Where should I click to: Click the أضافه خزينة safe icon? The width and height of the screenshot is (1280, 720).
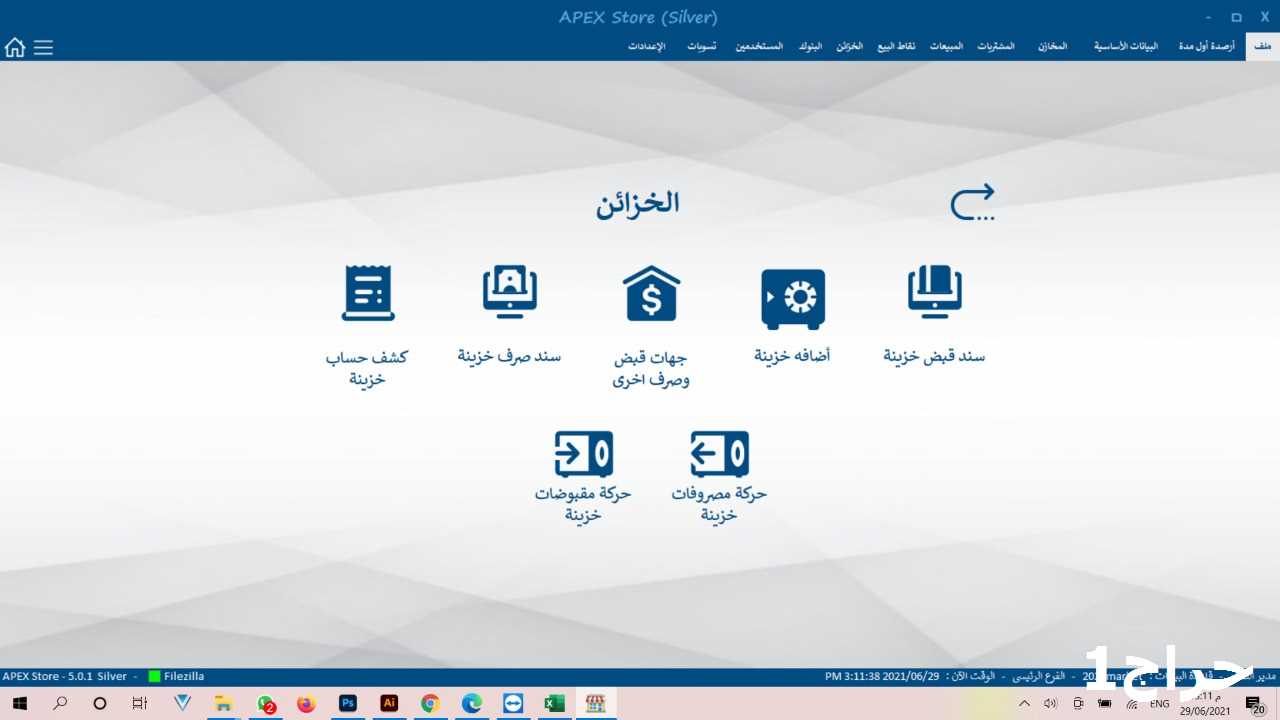click(793, 299)
